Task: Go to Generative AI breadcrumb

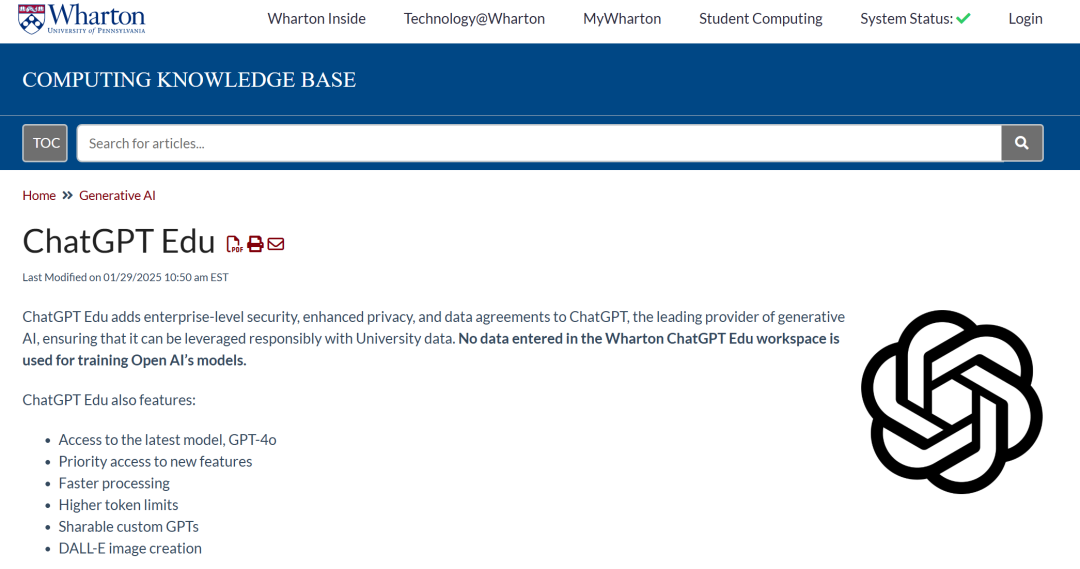Action: point(117,196)
